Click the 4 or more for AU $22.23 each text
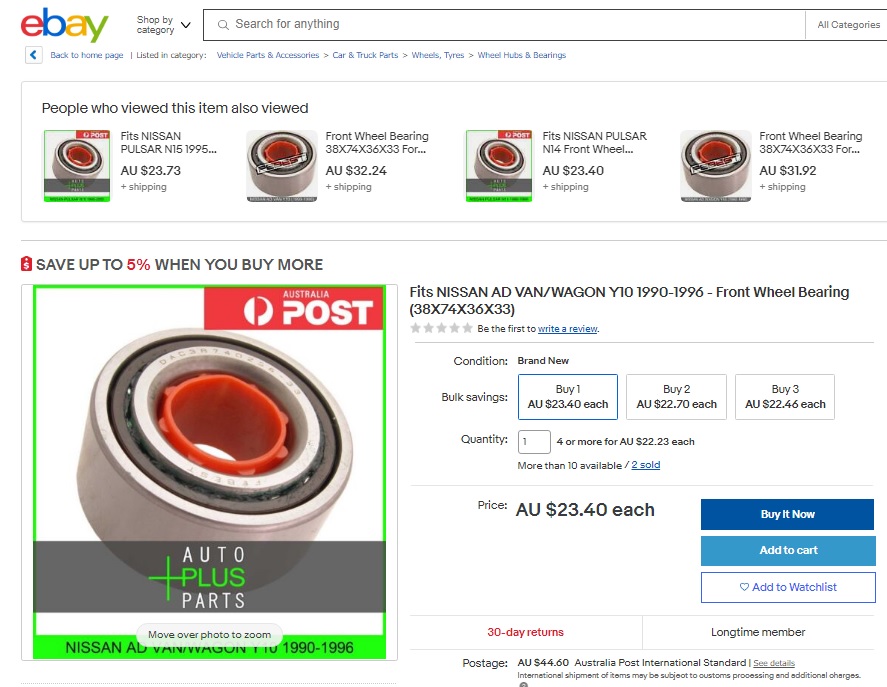Image resolution: width=887 pixels, height=687 pixels. [x=626, y=441]
